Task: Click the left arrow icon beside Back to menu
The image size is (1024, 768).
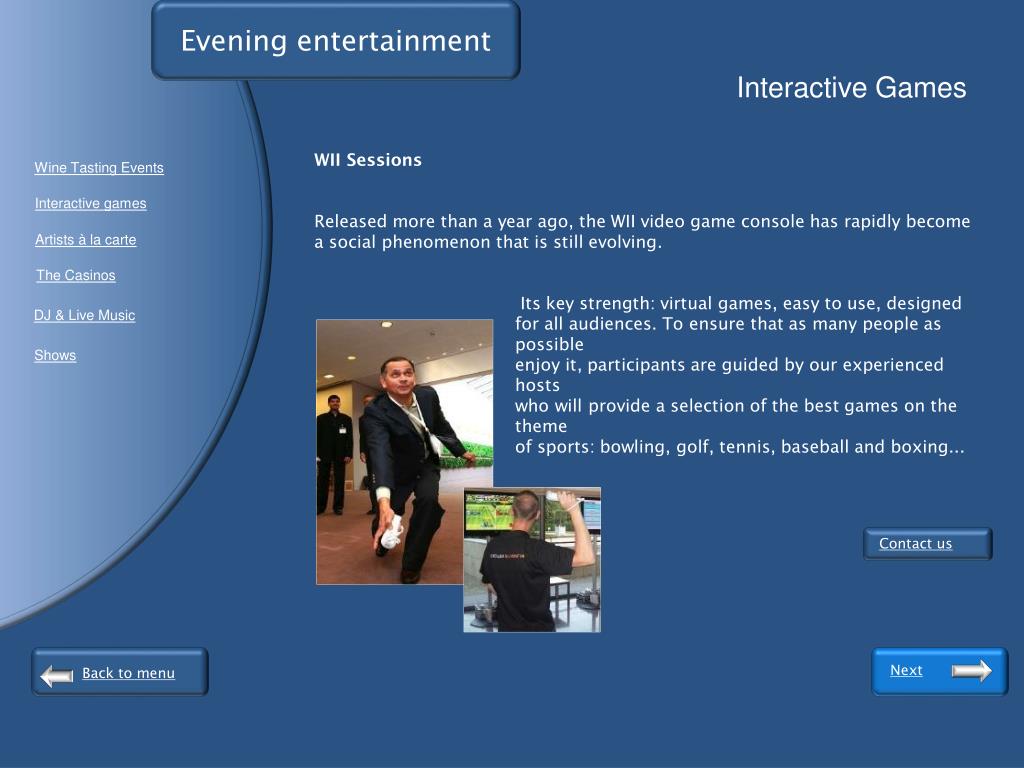Action: [56, 675]
